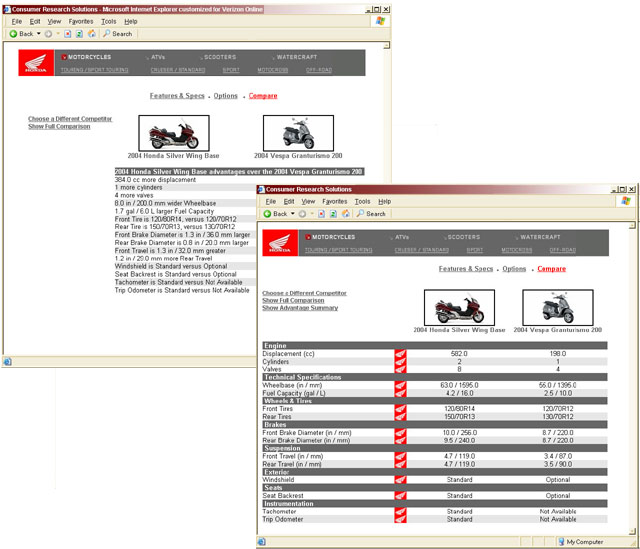Click Honda wing icon on Front Tires row
Image resolution: width=640 pixels, height=549 pixels.
pyautogui.click(x=400, y=409)
